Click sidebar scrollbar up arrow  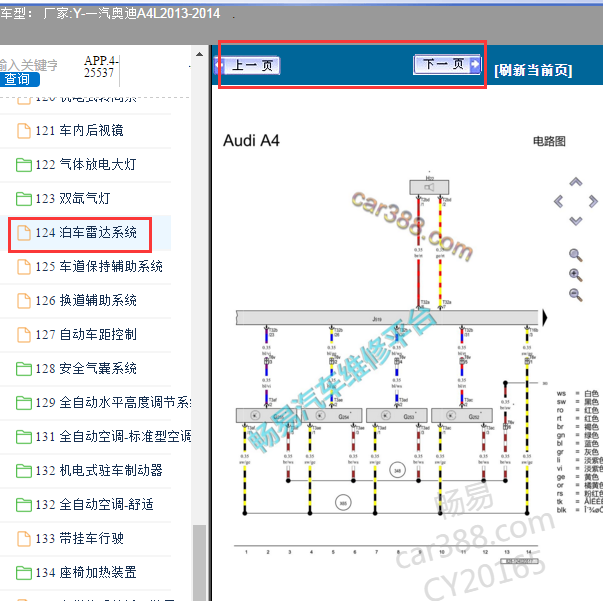[199, 54]
